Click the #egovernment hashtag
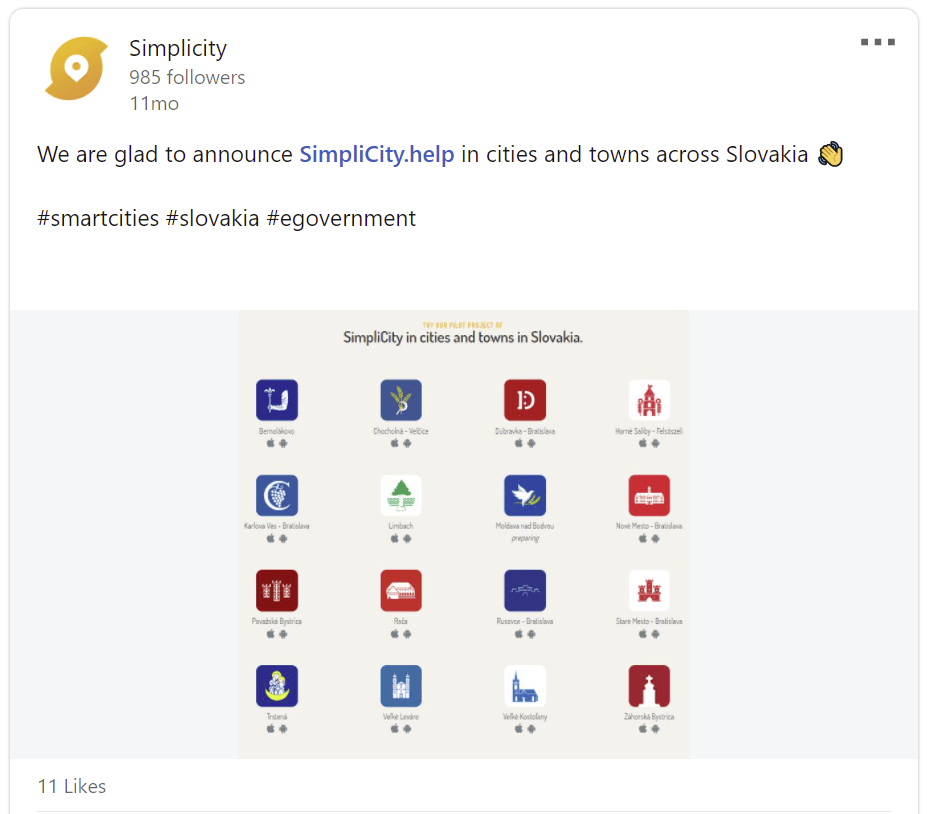 click(x=341, y=218)
